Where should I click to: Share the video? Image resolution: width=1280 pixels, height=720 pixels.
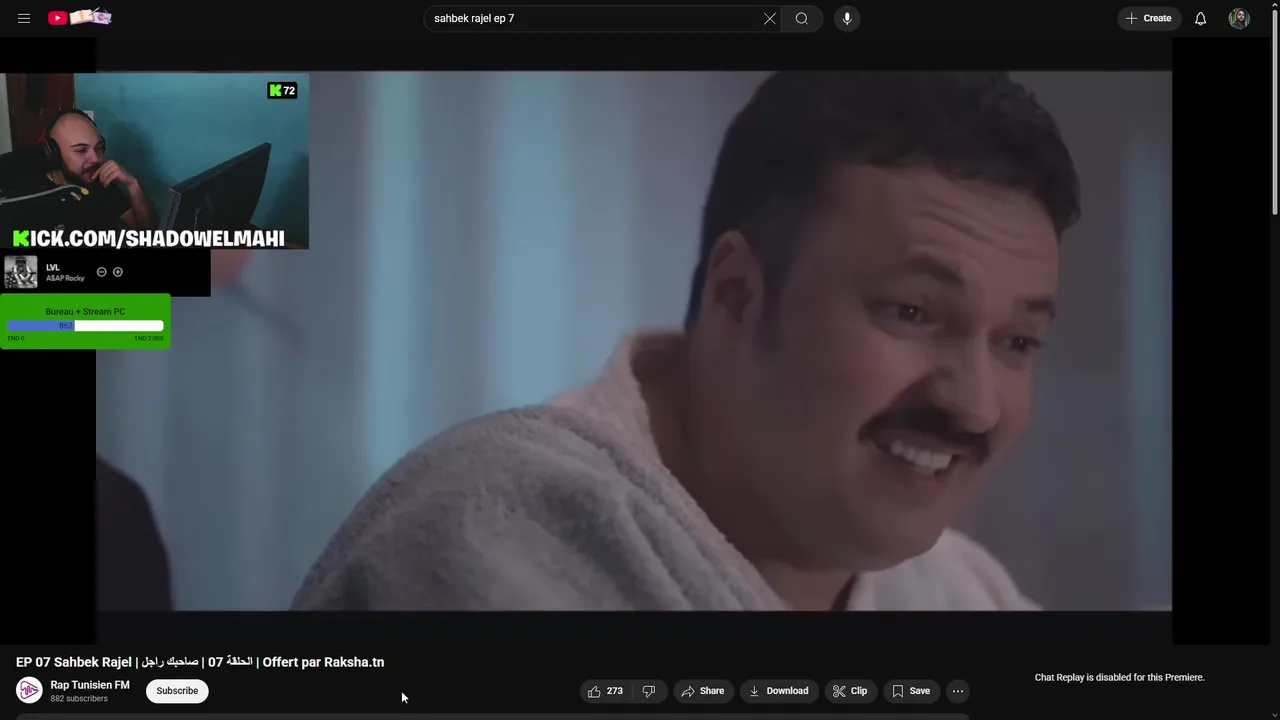[703, 691]
